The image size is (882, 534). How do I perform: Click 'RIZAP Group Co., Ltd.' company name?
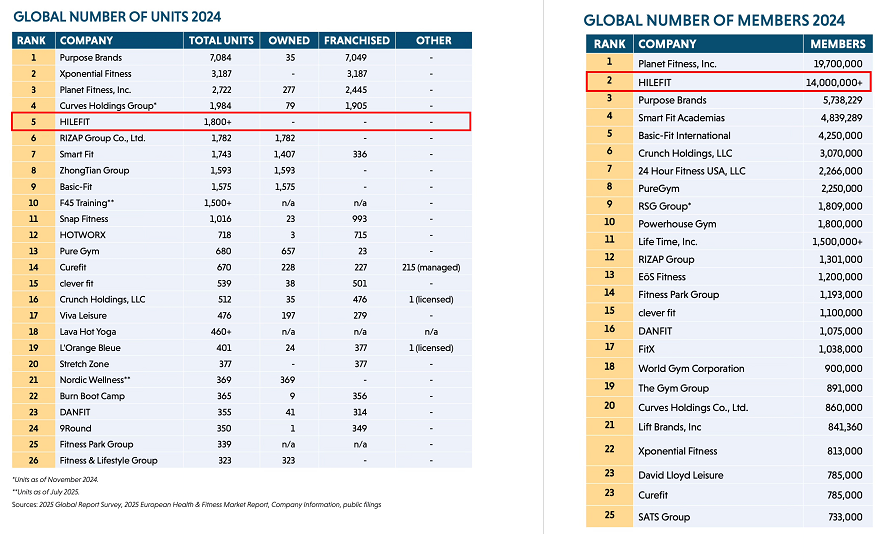(x=102, y=138)
